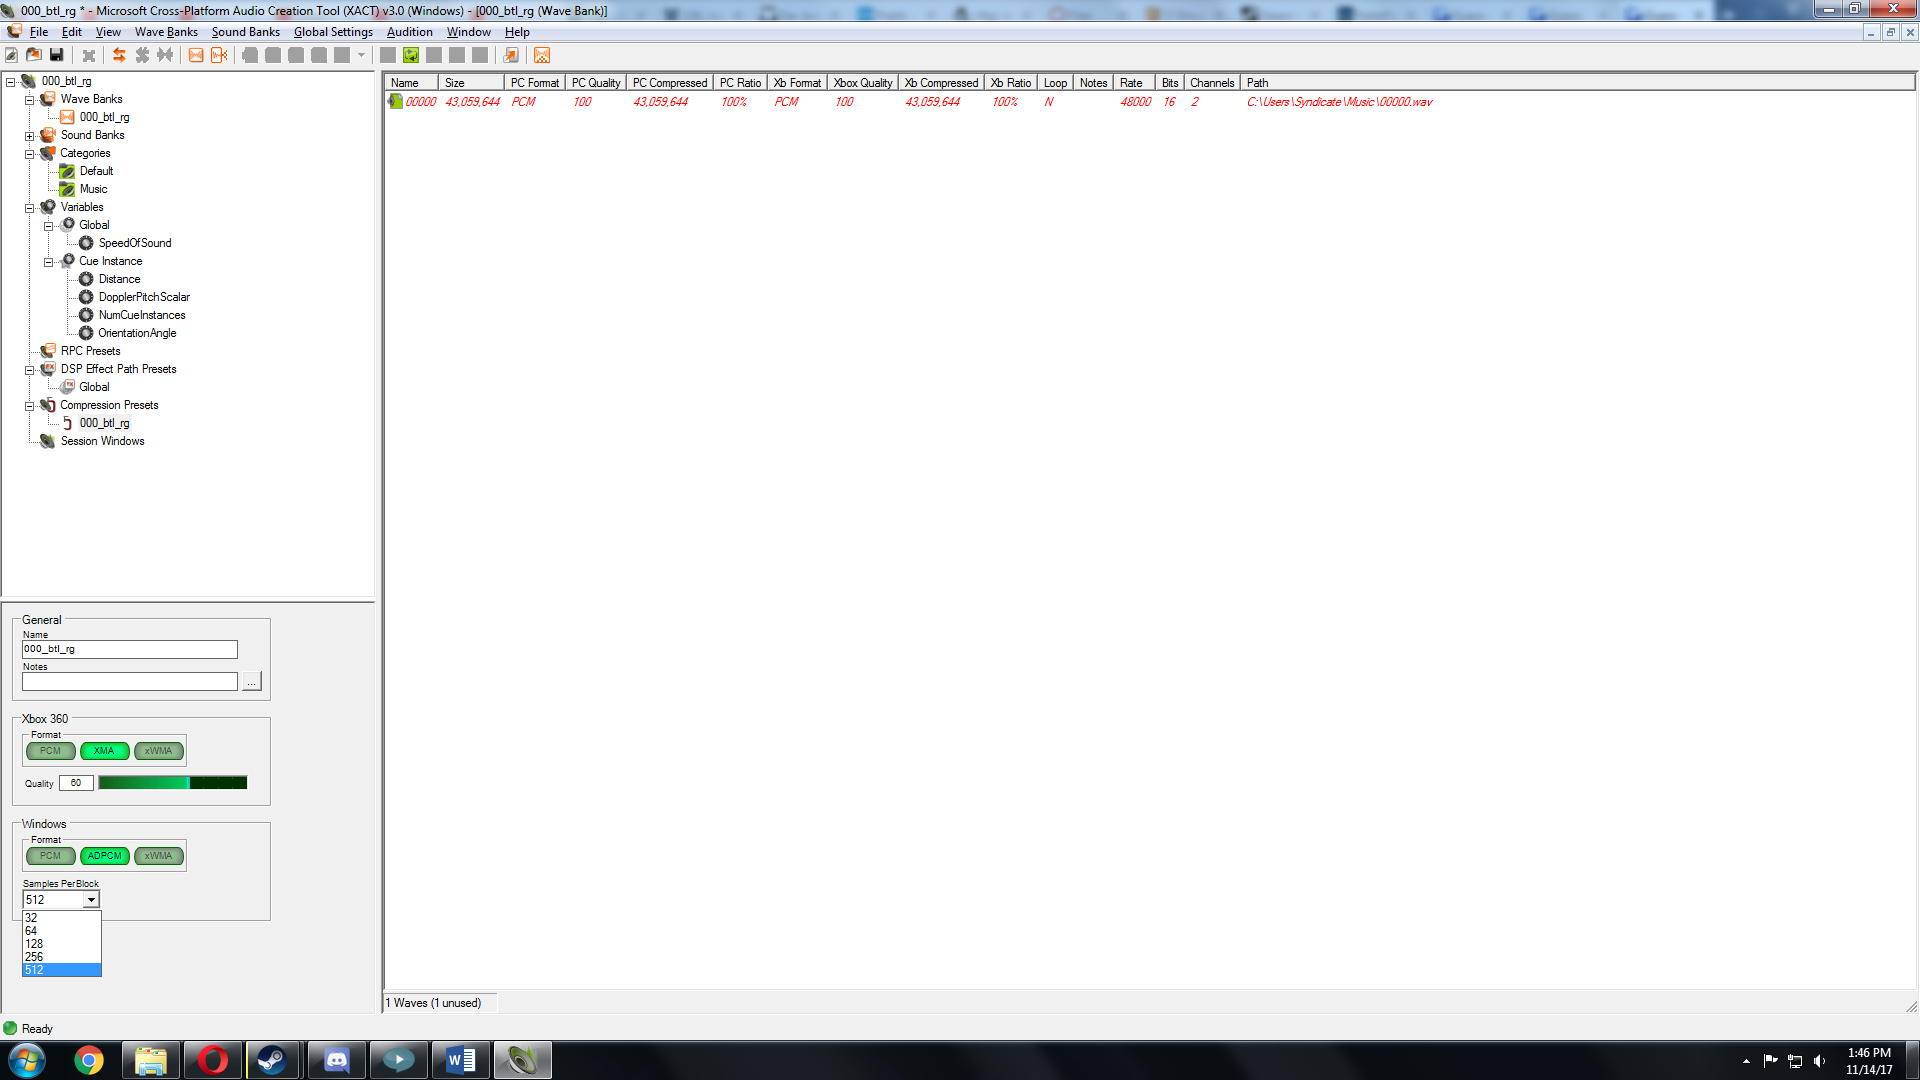Choose 128 in Samples Per Block list
The image size is (1920, 1080).
coord(35,944)
